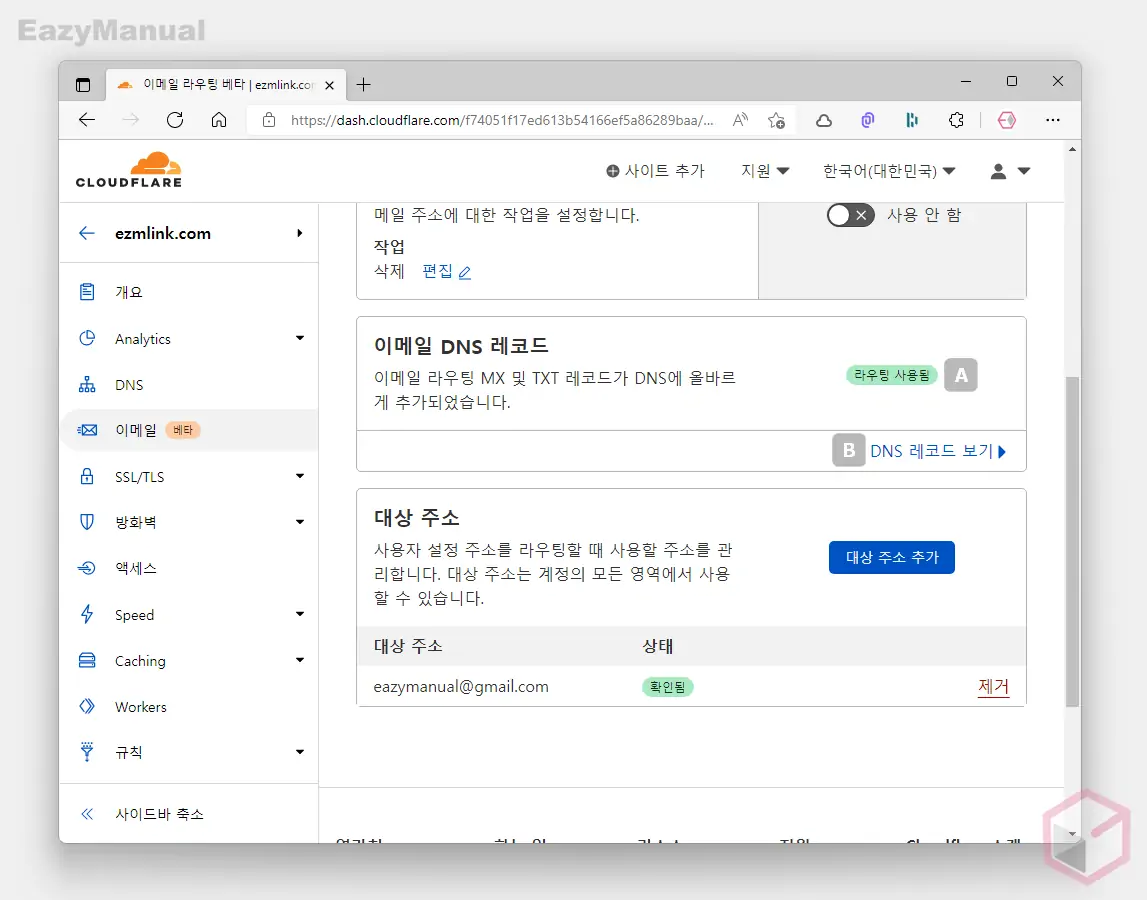Viewport: 1147px width, 900px height.
Task: Expand the SSL/TLS section
Action: (140, 476)
